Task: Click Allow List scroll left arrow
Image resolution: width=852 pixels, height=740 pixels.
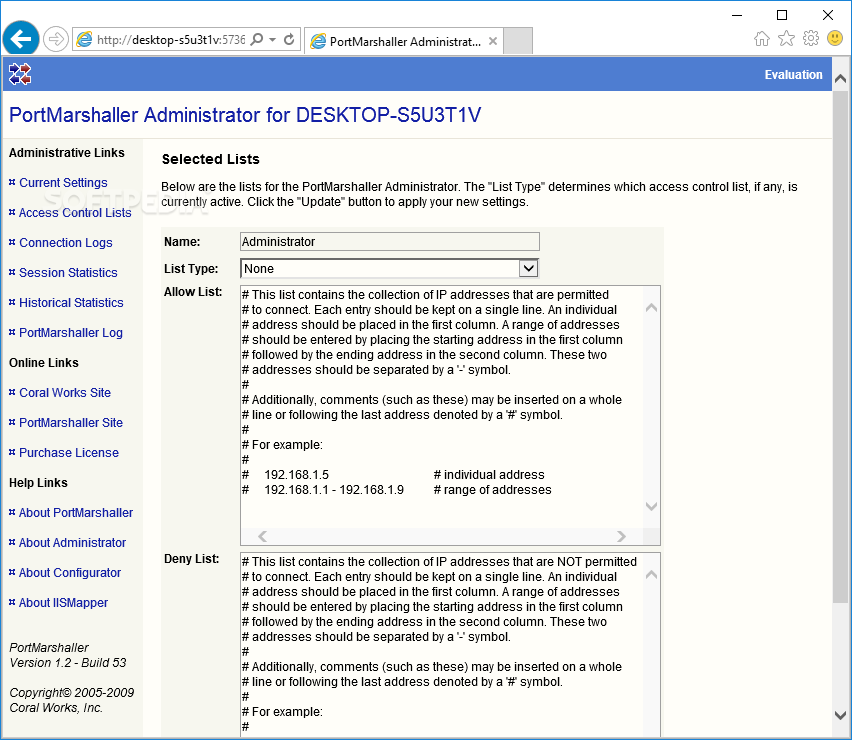Action: 262,537
